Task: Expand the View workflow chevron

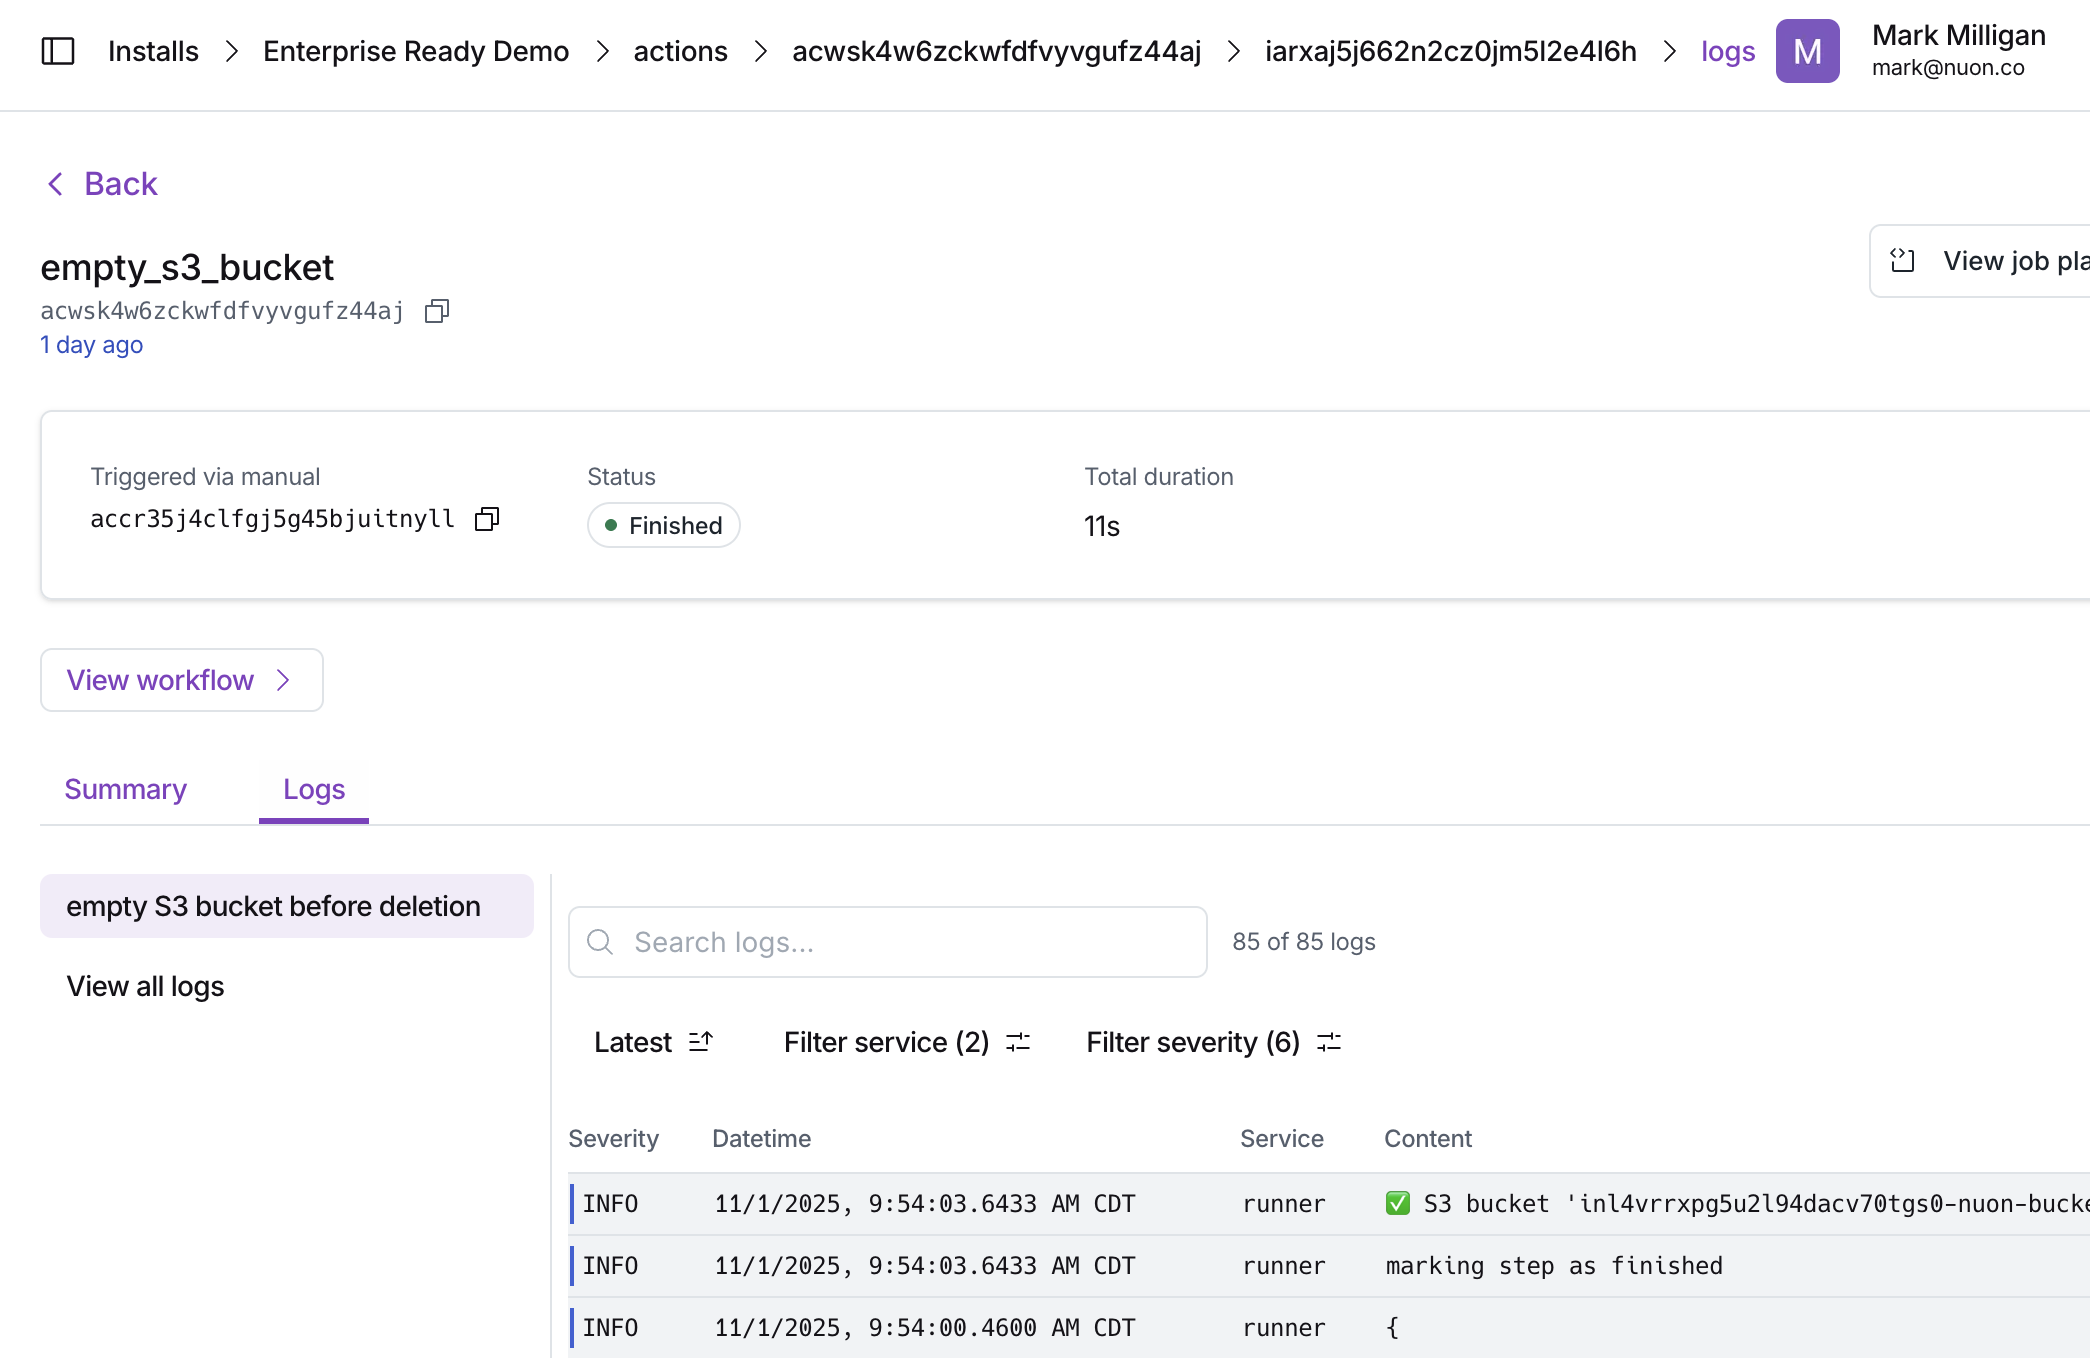Action: [283, 679]
